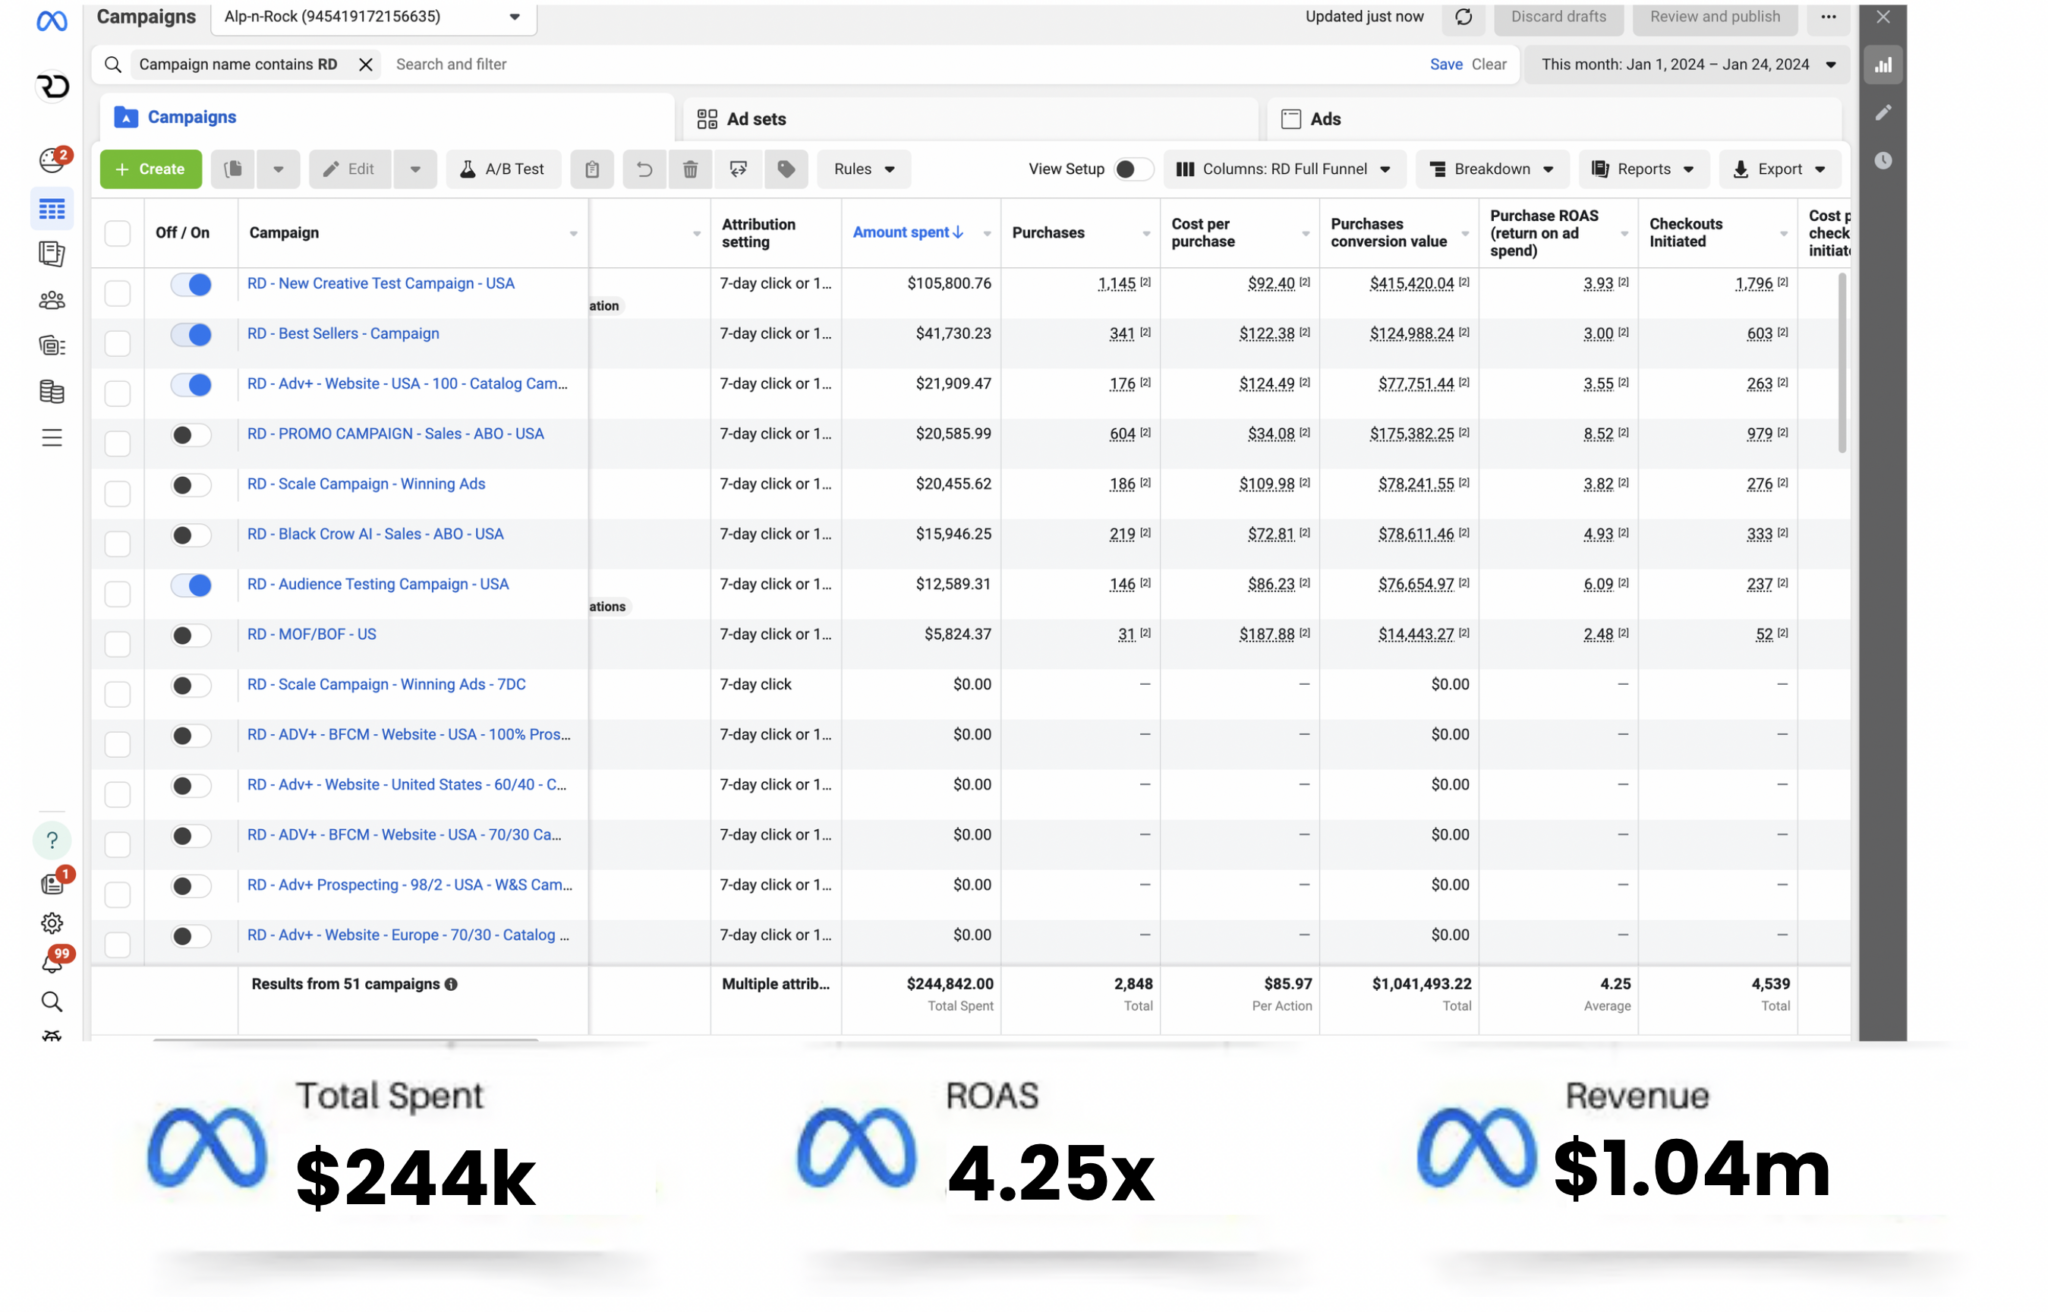This screenshot has height=1312, width=2048.
Task: Click the vertical scrollbar of campaigns table
Action: pos(1842,362)
